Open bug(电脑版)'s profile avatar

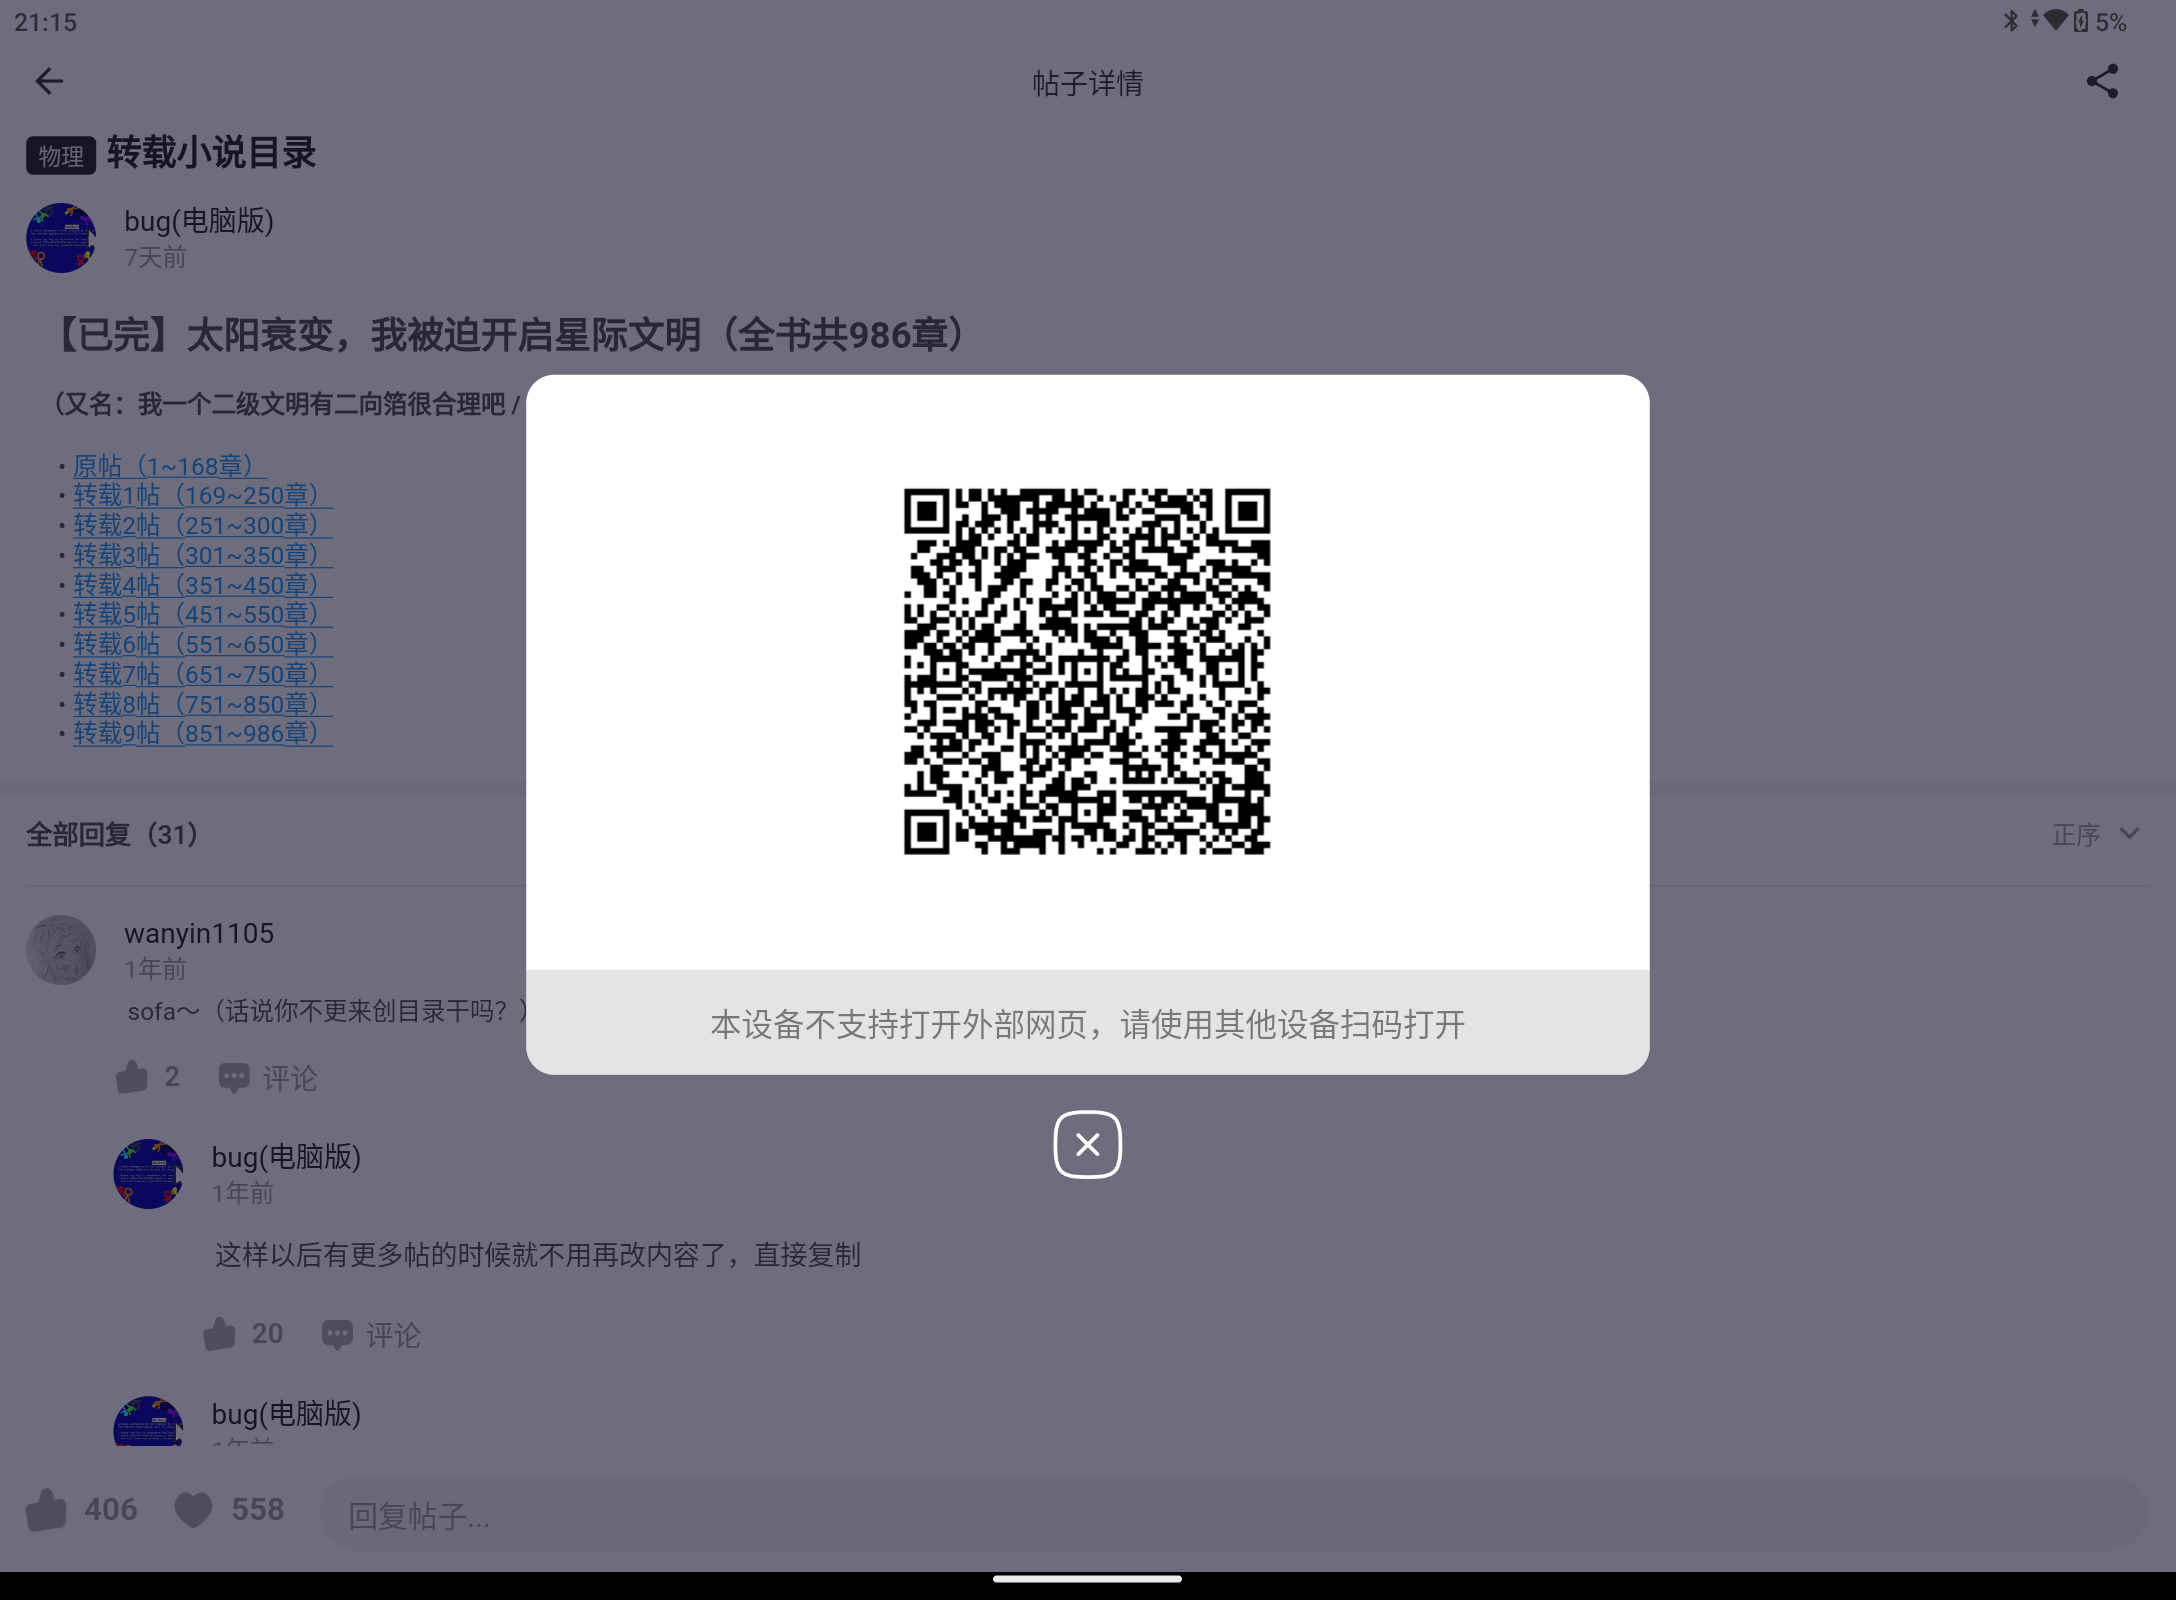tap(60, 238)
